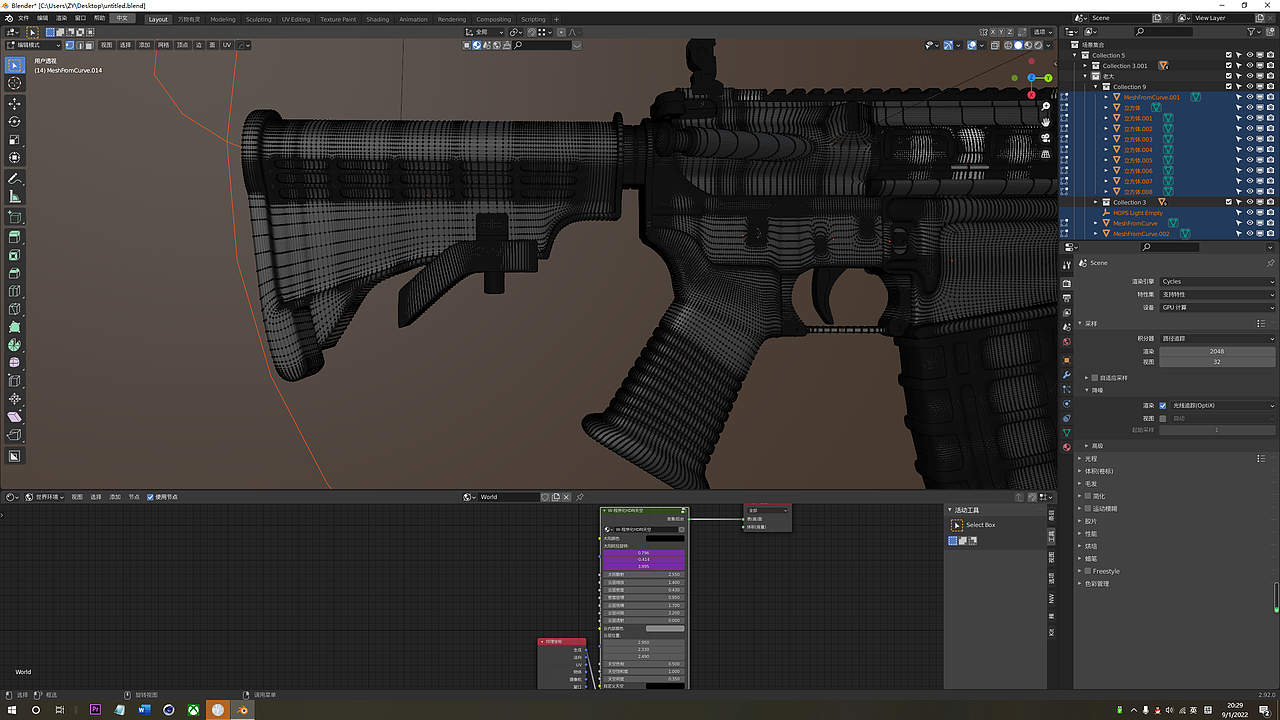Collapse the Collection 9 tree item
Viewport: 1280px width, 720px height.
1096,87
